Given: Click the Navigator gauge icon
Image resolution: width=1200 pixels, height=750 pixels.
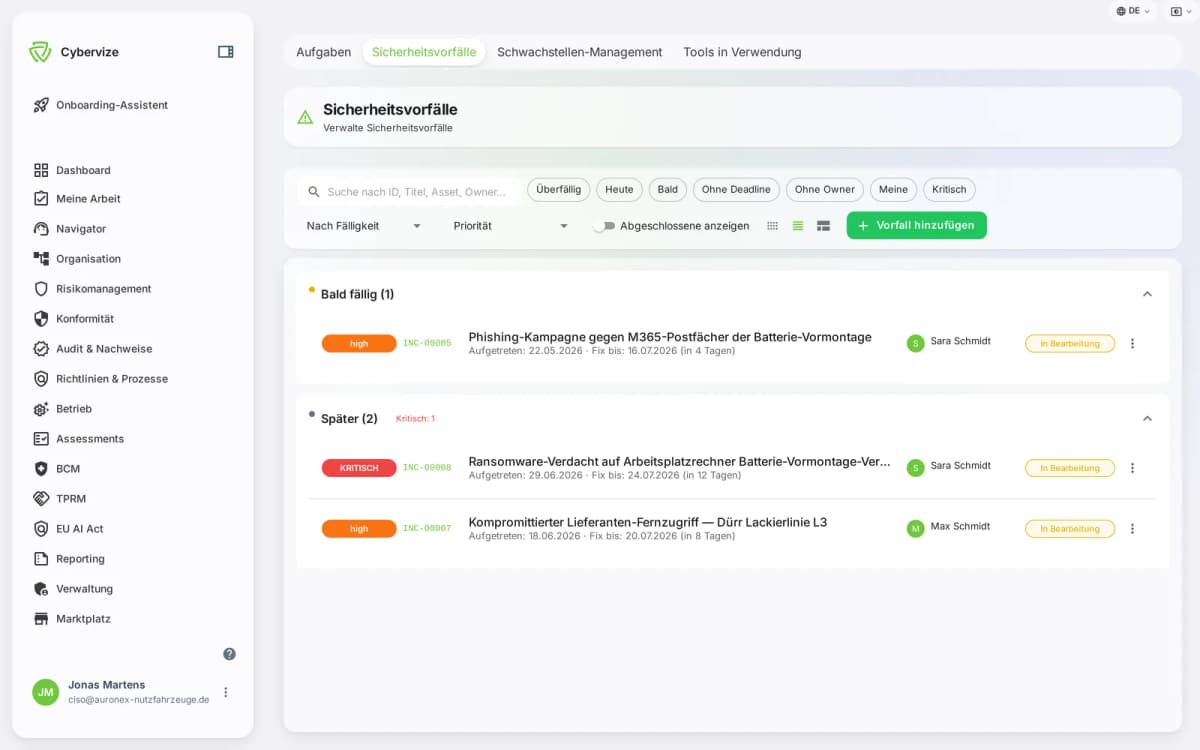Looking at the screenshot, I should coord(41,228).
